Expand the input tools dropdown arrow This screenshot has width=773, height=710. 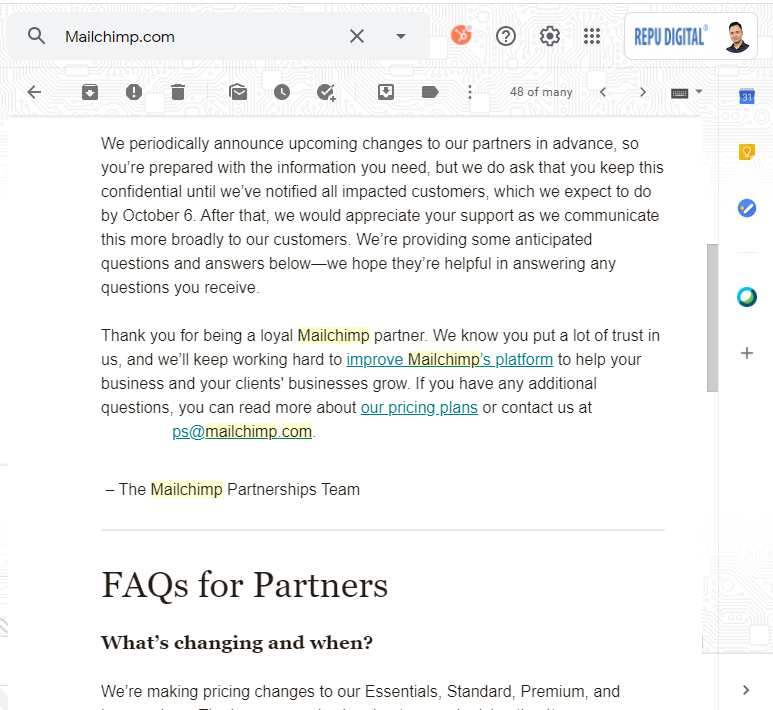(x=699, y=92)
